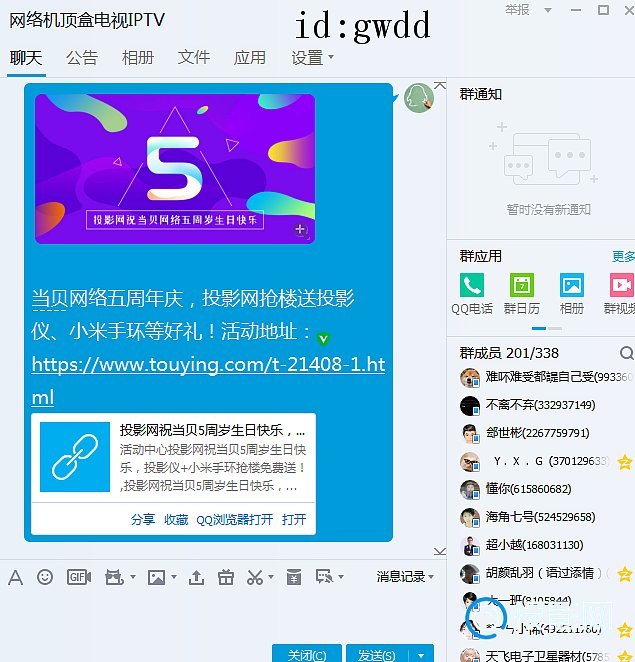The image size is (635, 662).
Task: Click the send picture icon
Action: (x=156, y=577)
